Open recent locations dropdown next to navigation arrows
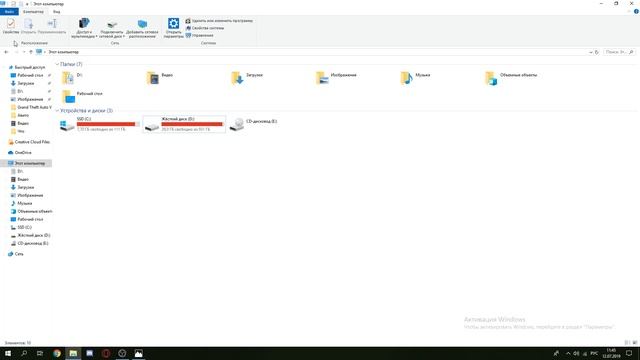Viewport: 640px width, 360px height. [24, 52]
